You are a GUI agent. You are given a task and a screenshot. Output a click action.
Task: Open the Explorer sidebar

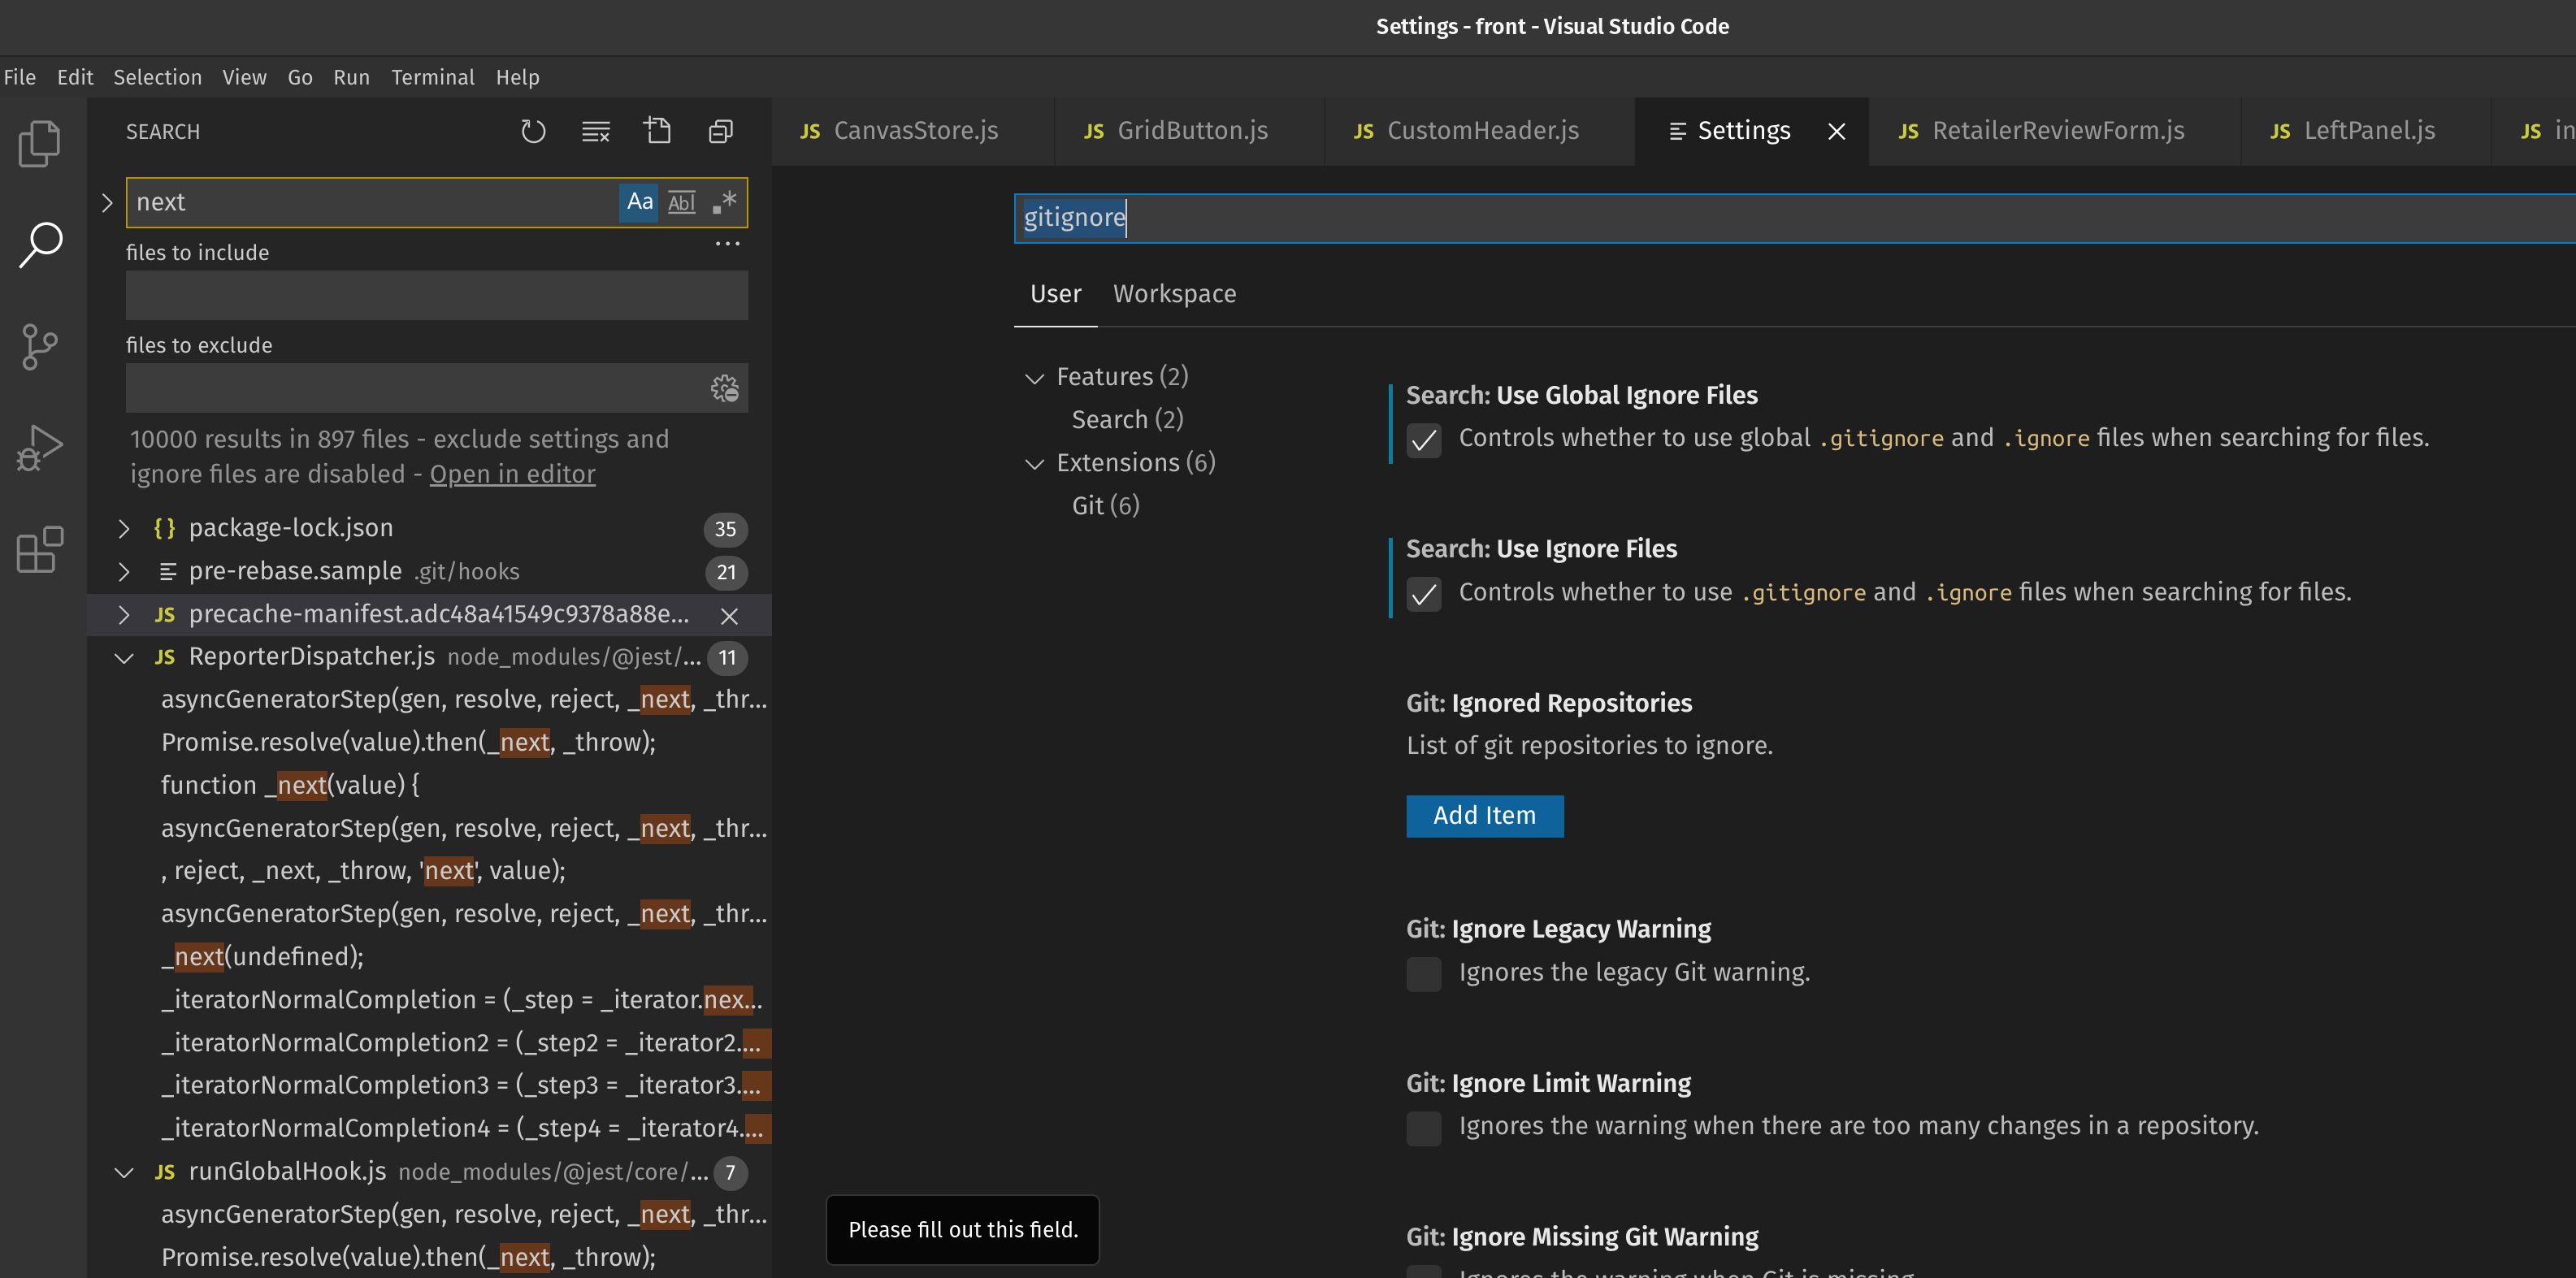40,143
